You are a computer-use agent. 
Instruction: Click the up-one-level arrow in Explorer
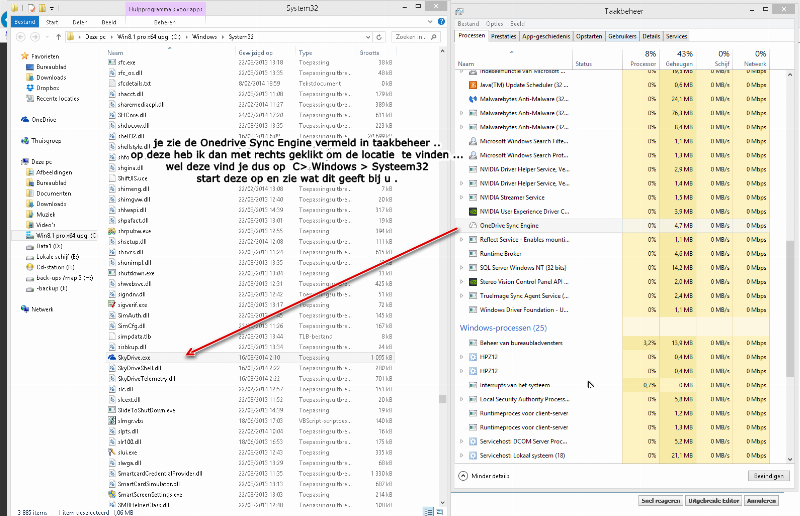[58, 37]
